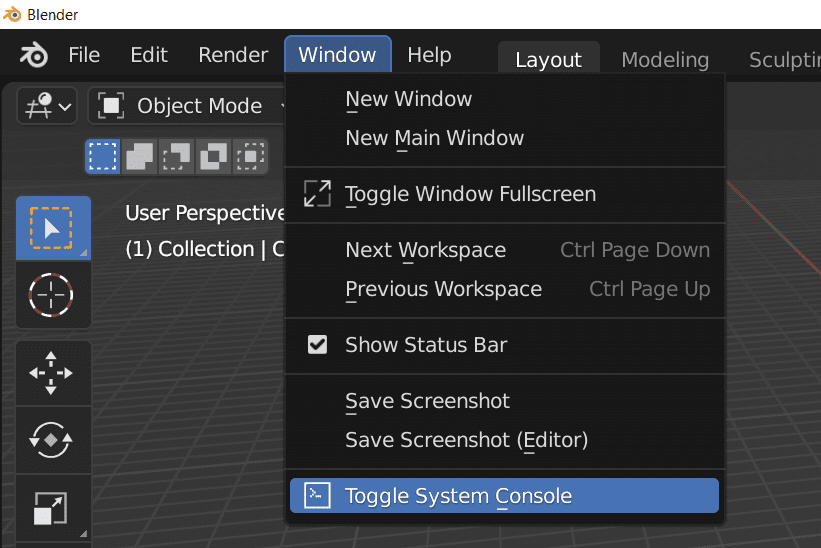Click the Show Status Bar label
Screen dimensions: 821x548
(426, 345)
